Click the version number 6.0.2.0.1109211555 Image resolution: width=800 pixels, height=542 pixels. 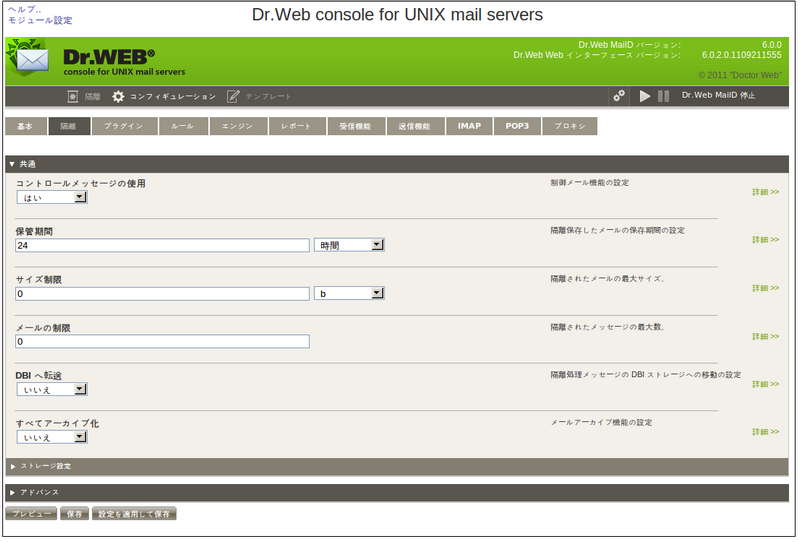[x=741, y=55]
